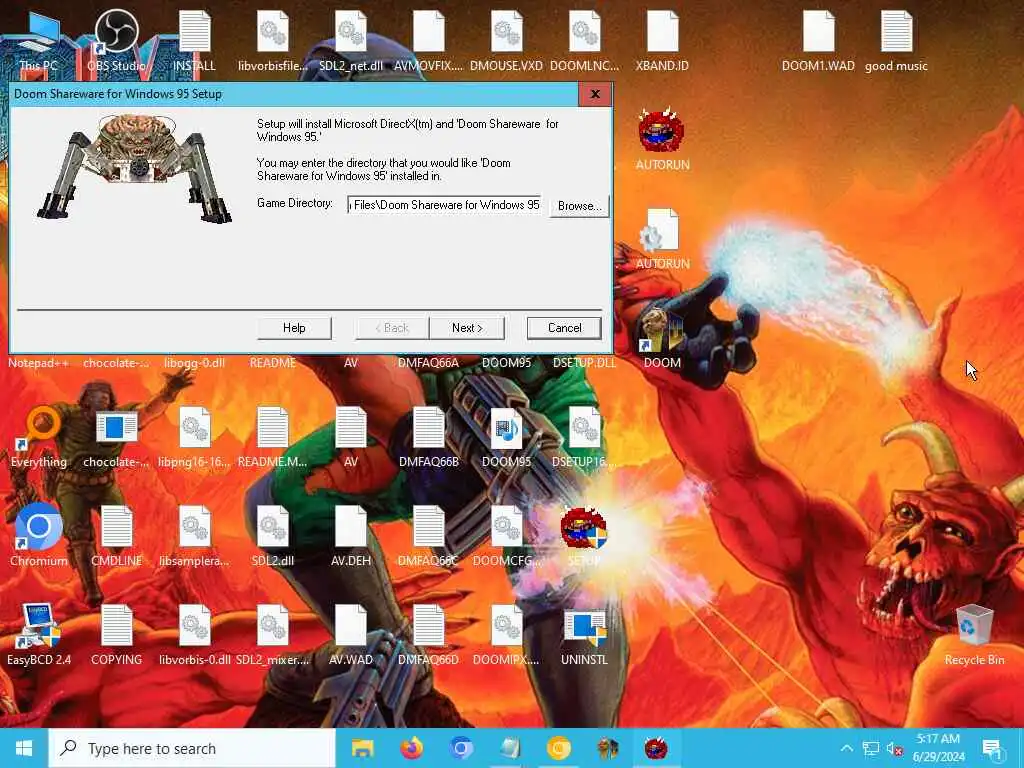Open the muted volume tray icon
This screenshot has height=768, width=1024.
(x=894, y=748)
